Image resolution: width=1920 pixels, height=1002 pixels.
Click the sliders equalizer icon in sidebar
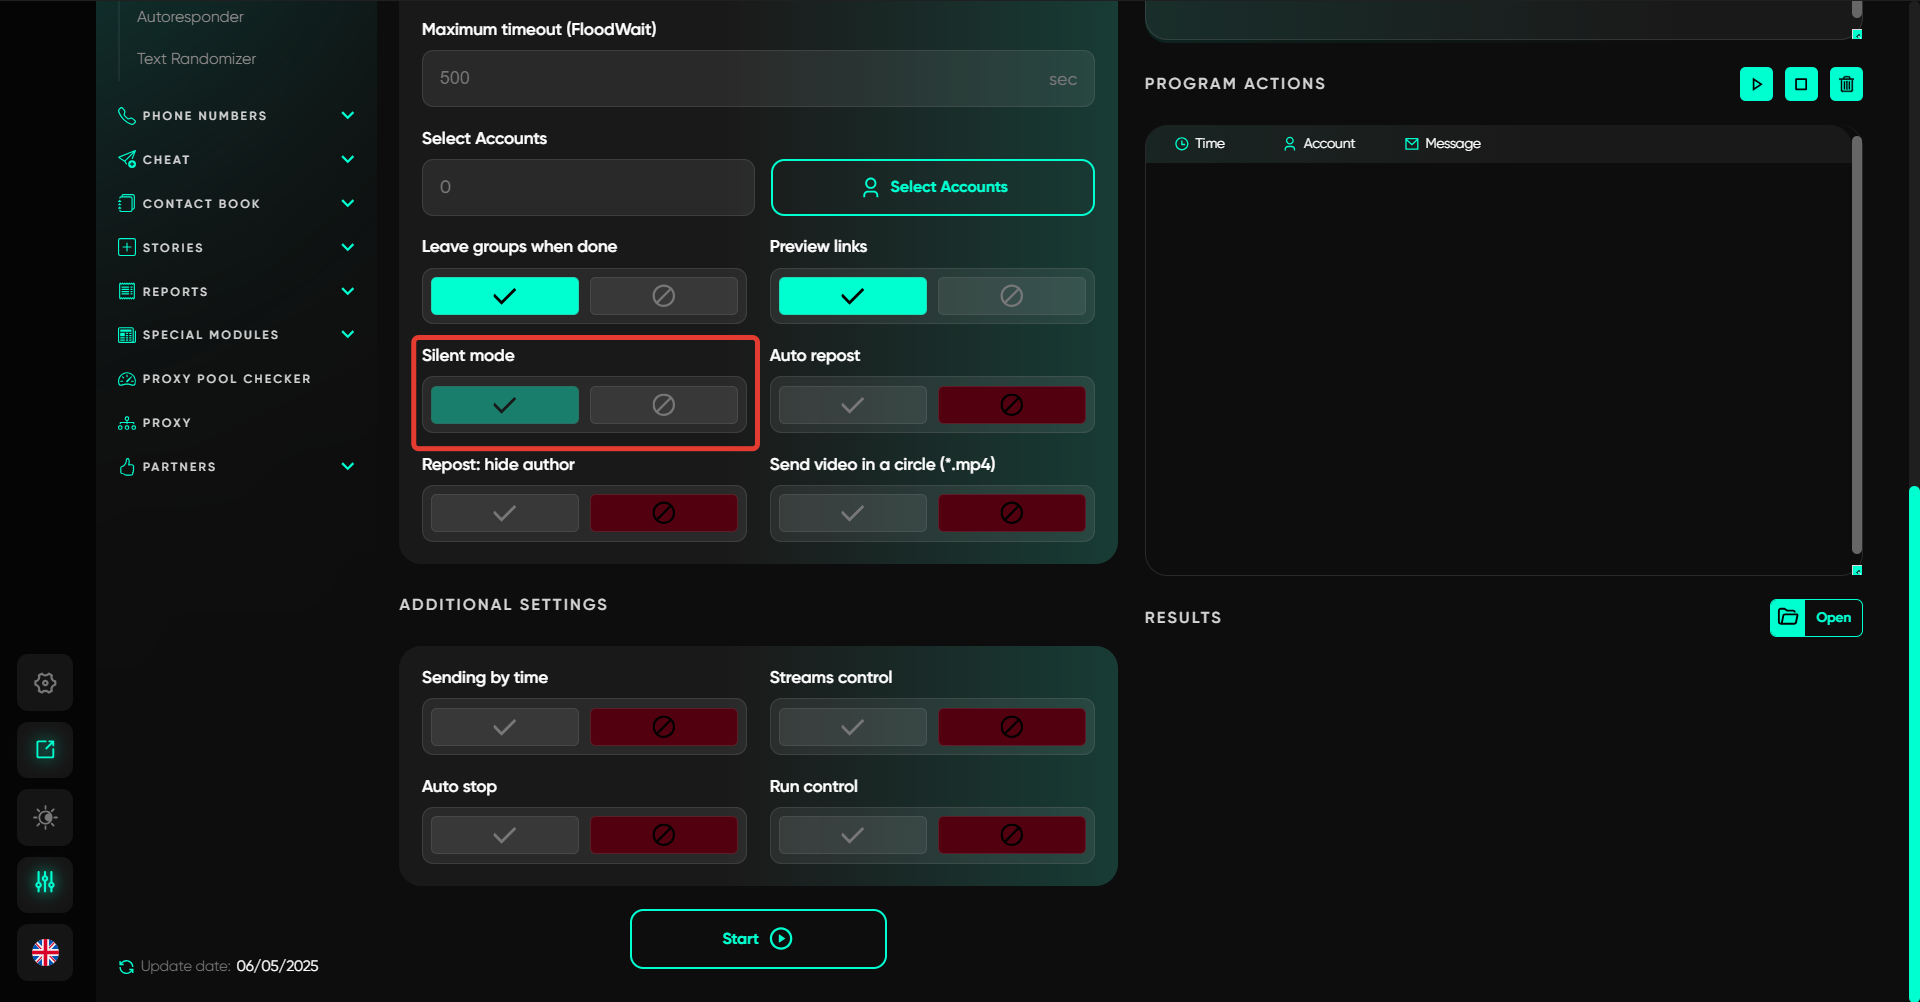45,884
